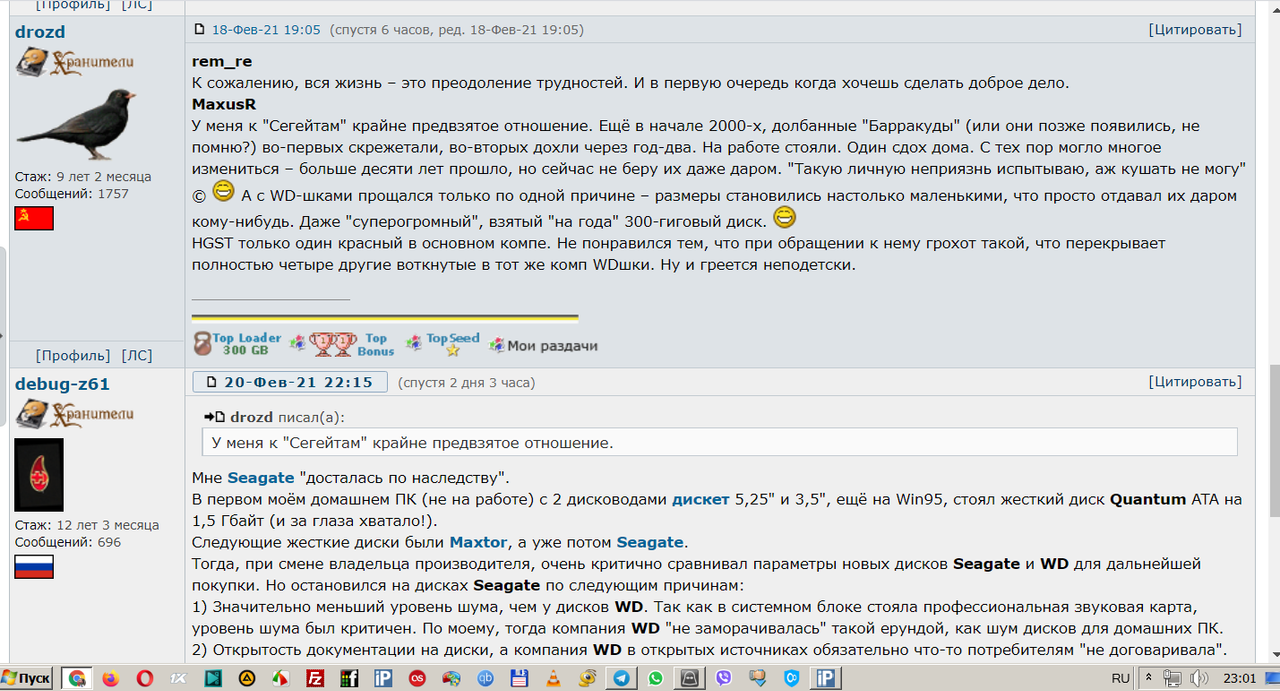Open Opera browser in taskbar
Viewport: 1280px width, 691px height.
(x=145, y=678)
